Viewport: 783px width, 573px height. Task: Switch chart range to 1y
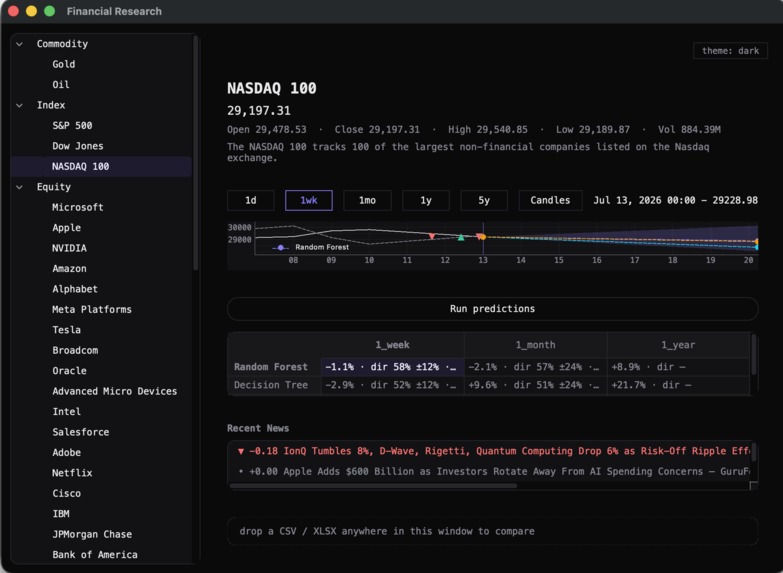(x=425, y=201)
